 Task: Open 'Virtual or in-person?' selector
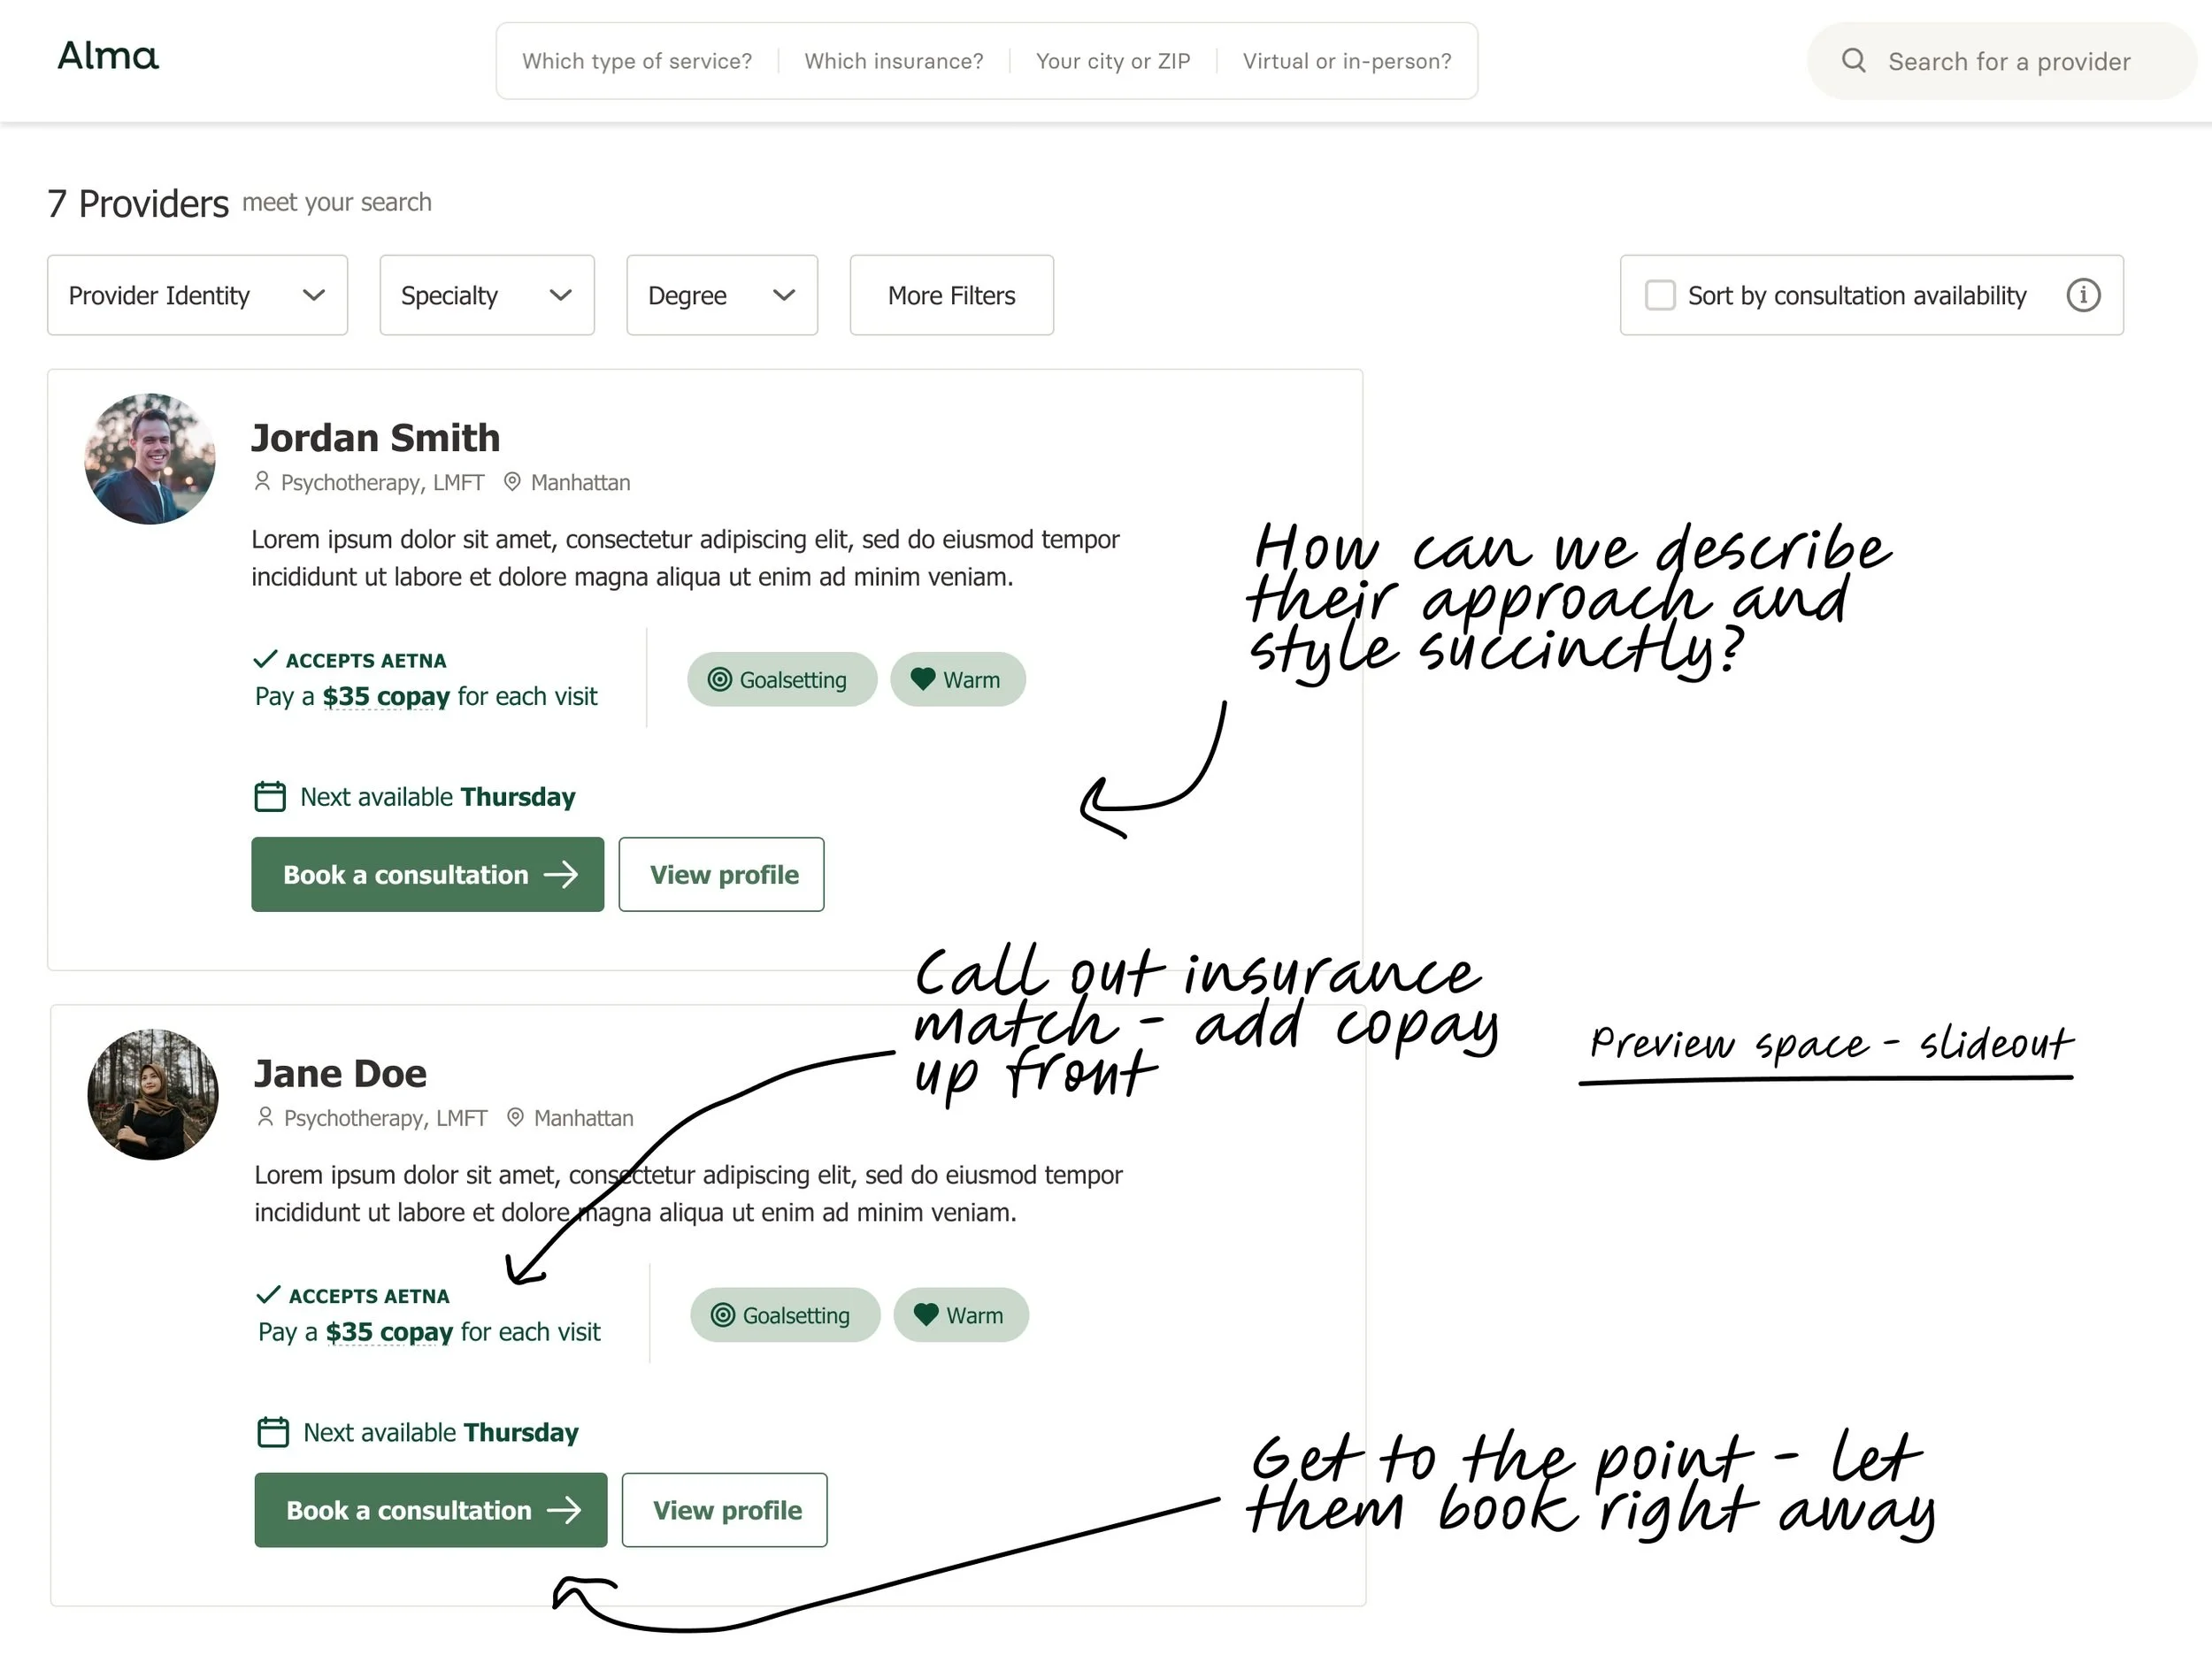[1346, 61]
